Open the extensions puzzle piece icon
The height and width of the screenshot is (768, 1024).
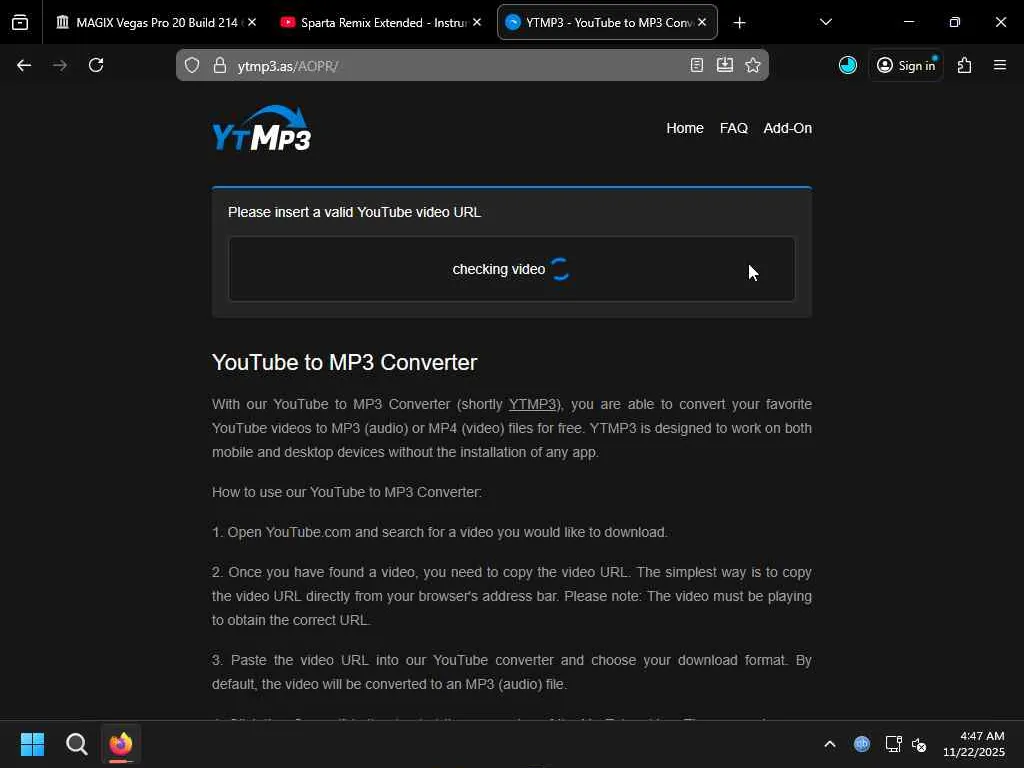pyautogui.click(x=965, y=65)
